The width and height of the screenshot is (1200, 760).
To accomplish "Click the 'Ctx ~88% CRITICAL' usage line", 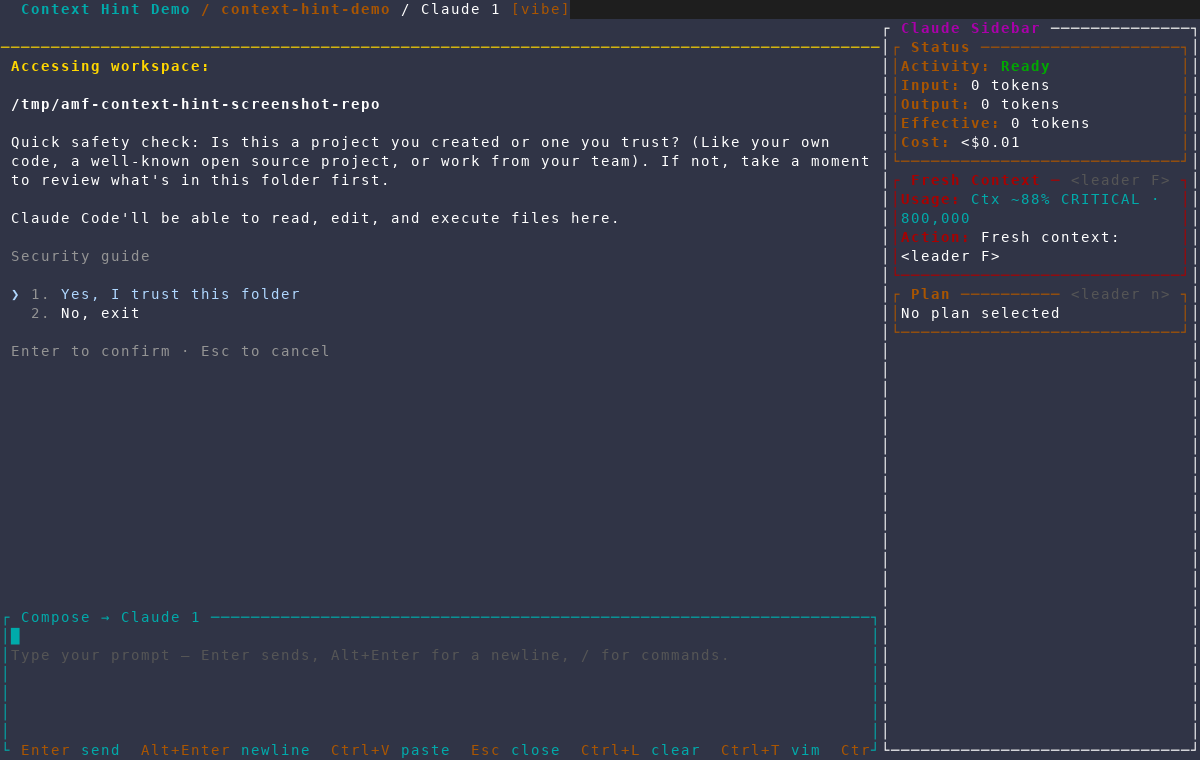I will 1030,199.
